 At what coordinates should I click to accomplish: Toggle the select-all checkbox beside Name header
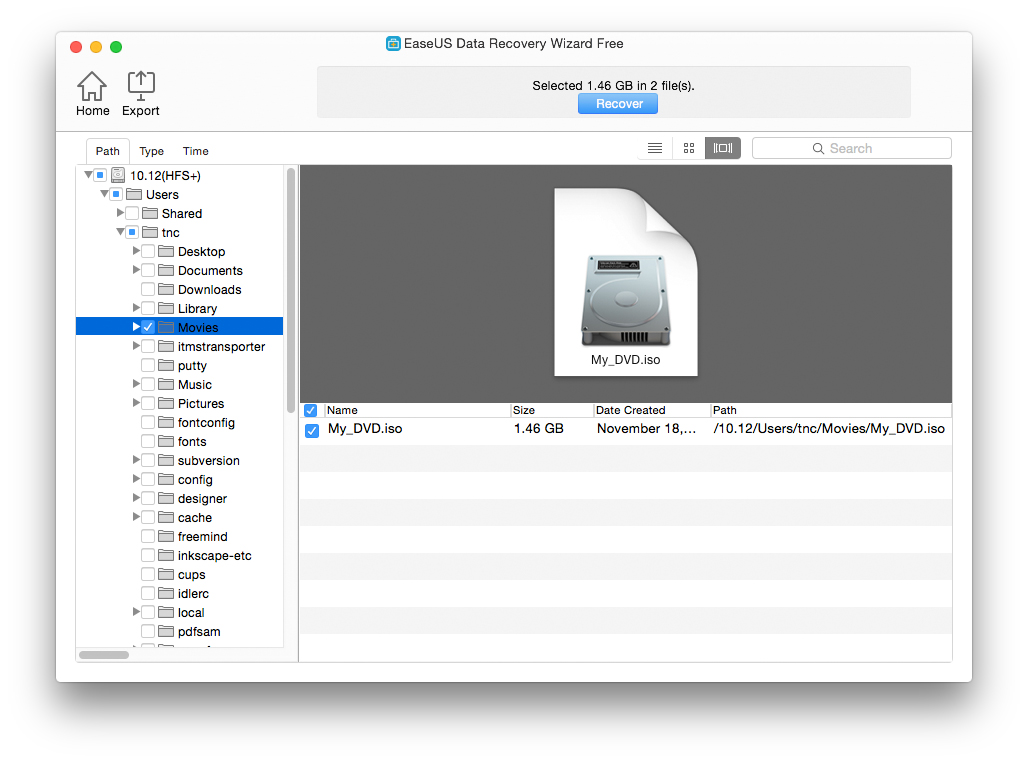311,411
